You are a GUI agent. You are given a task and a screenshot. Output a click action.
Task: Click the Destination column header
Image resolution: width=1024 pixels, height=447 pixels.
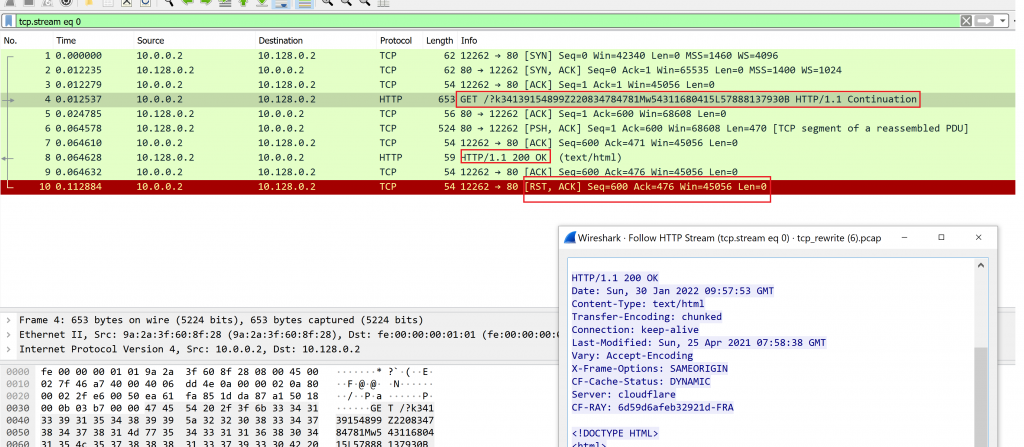pos(280,40)
